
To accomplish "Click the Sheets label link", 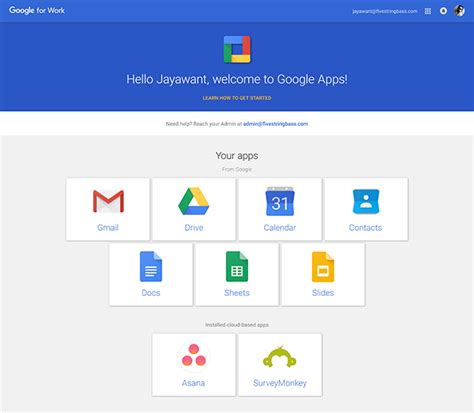I will [237, 293].
